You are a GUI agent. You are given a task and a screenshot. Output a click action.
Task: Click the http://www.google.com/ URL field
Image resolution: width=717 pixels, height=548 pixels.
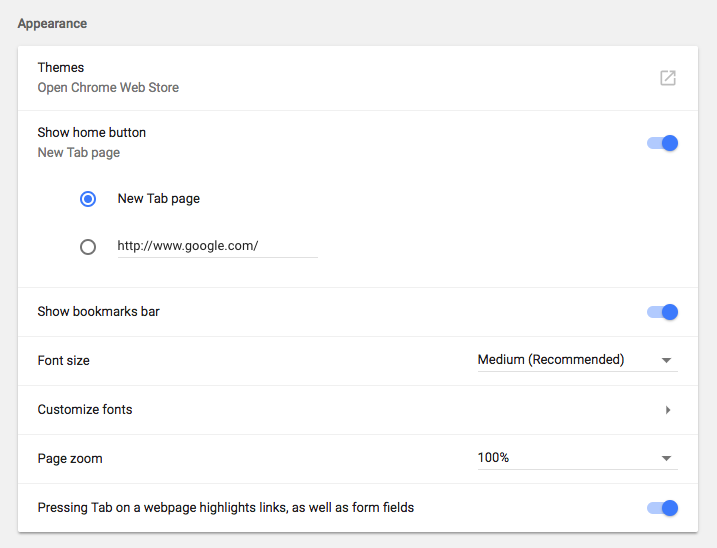(x=217, y=246)
